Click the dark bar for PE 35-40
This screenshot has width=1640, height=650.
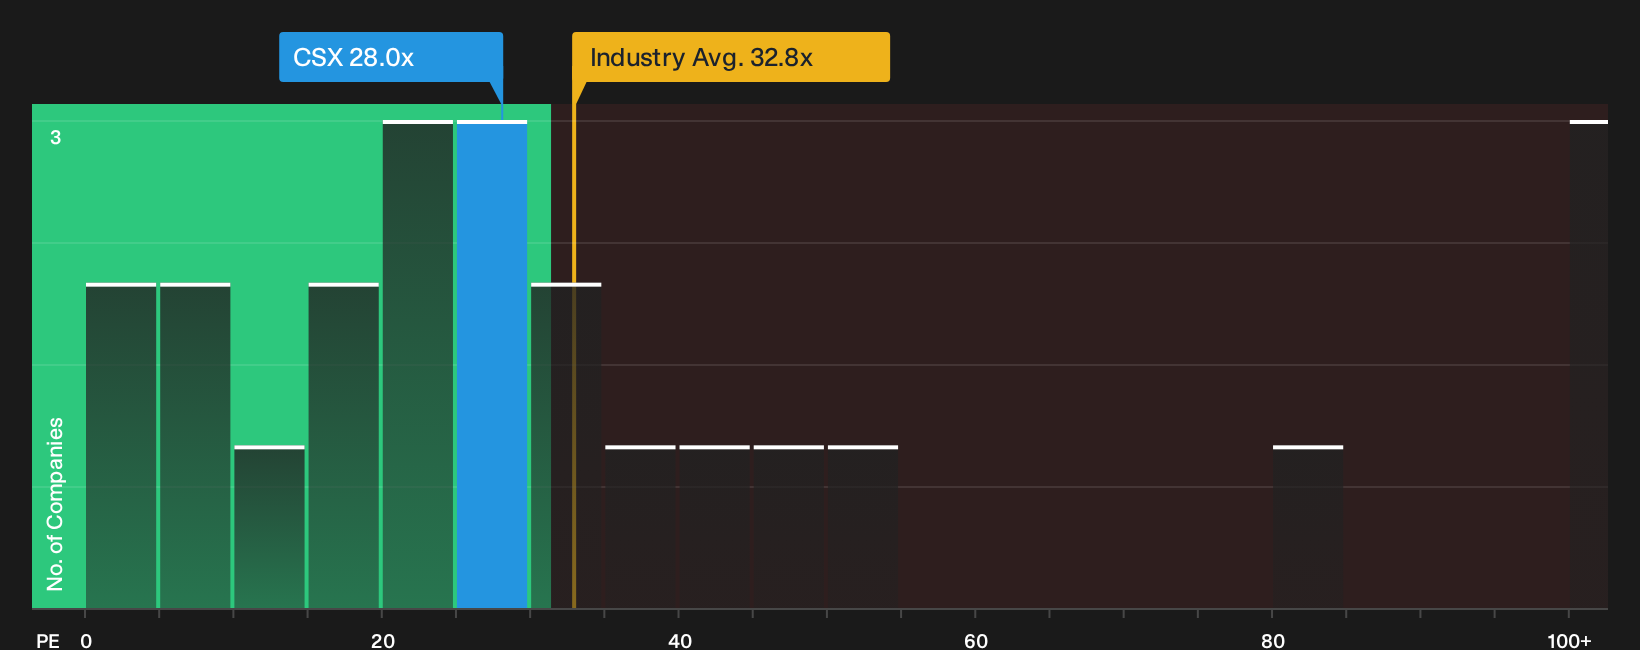640,527
